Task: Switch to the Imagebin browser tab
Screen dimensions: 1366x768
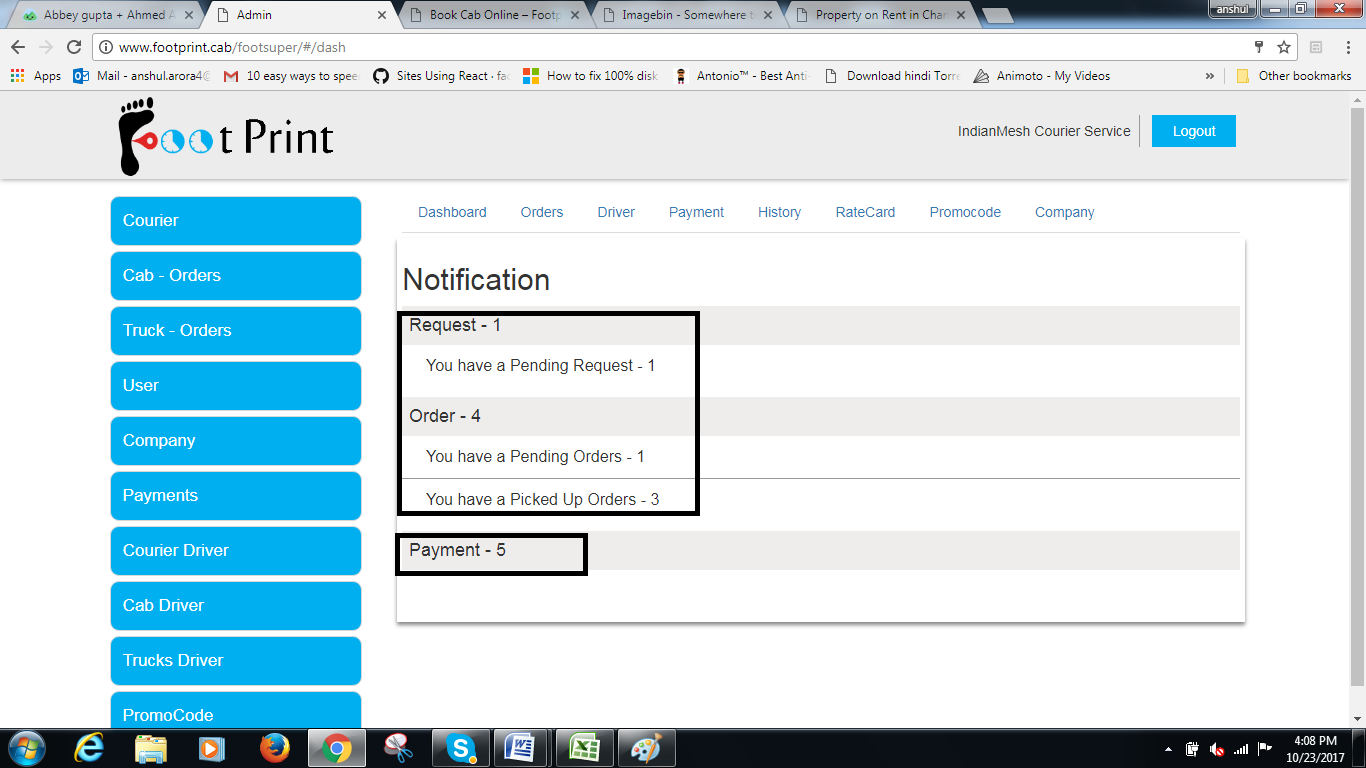Action: pyautogui.click(x=686, y=15)
